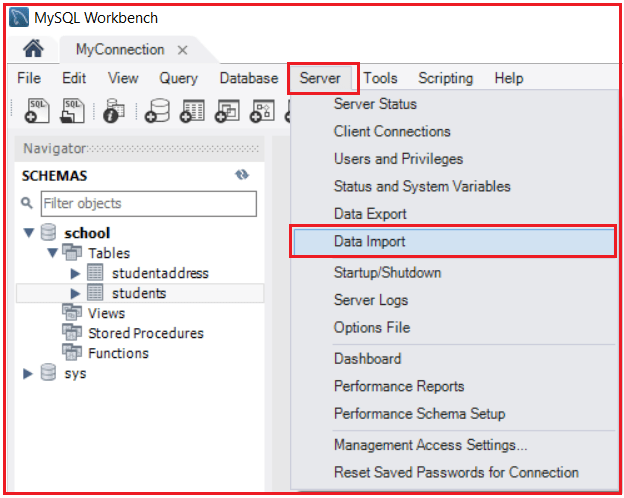The height and width of the screenshot is (498, 624).
Task: Refresh the SCHEMAS list
Action: pyautogui.click(x=242, y=175)
